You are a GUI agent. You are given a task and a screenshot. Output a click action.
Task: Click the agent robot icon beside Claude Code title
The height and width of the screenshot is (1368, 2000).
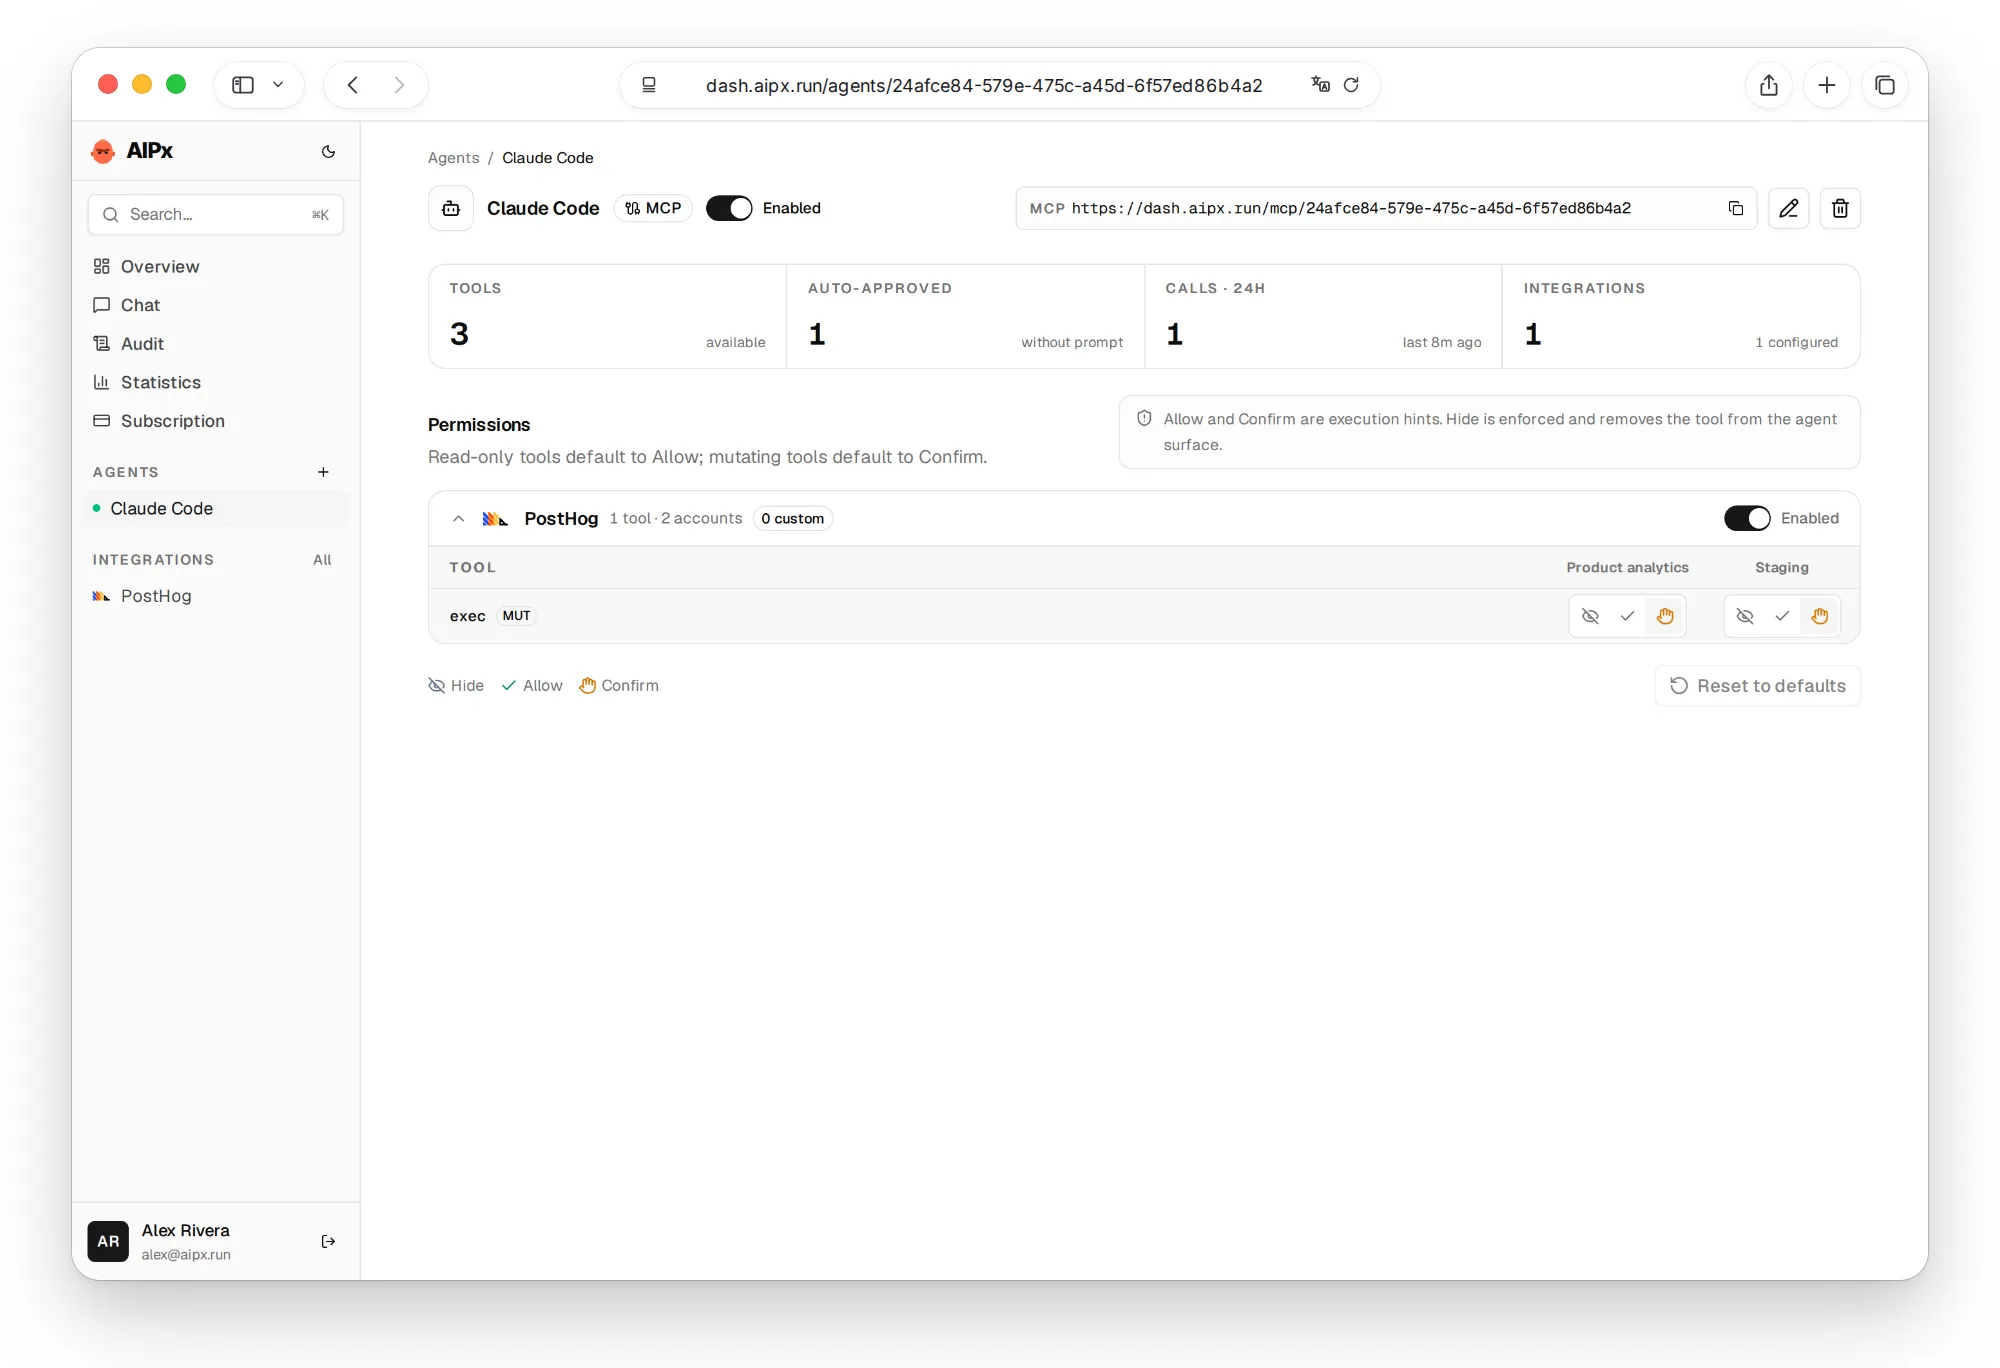pos(451,208)
